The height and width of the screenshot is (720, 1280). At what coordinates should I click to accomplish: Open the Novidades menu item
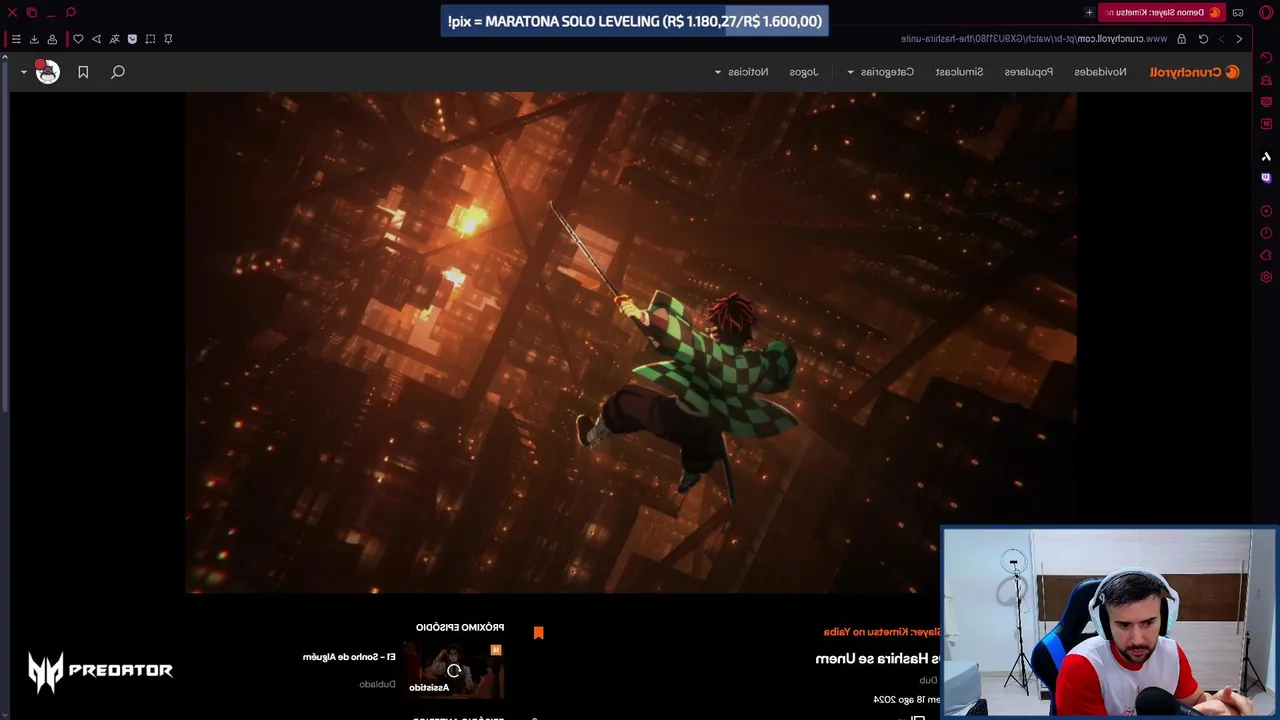(1100, 72)
